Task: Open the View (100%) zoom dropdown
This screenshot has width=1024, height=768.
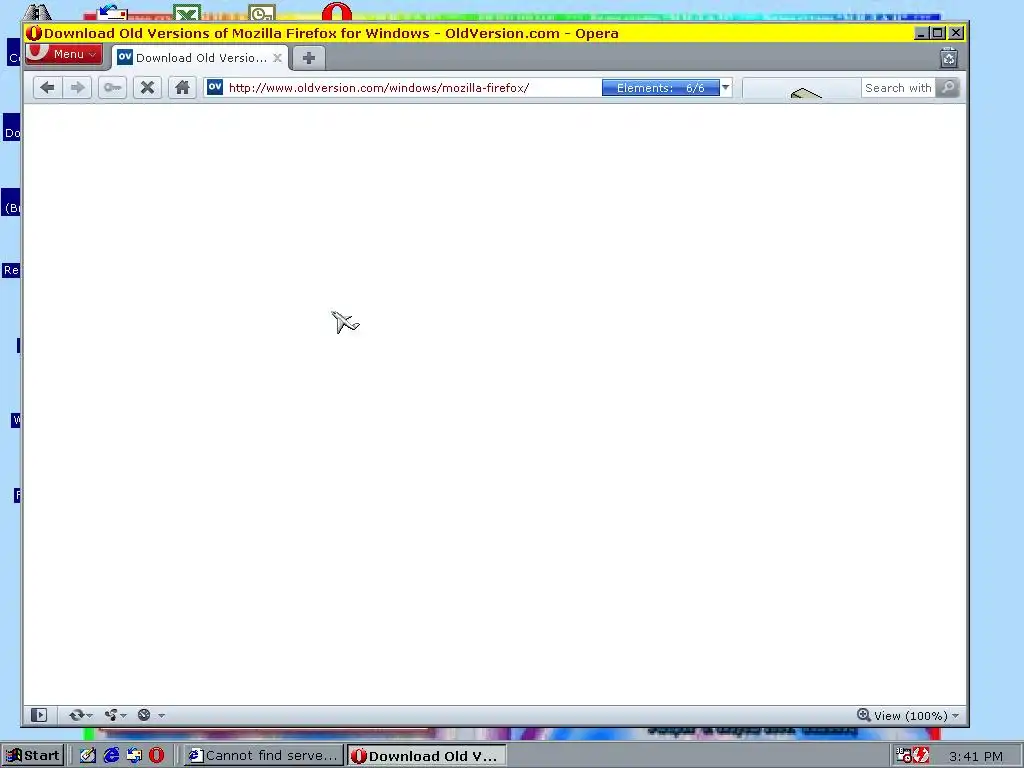Action: [916, 716]
